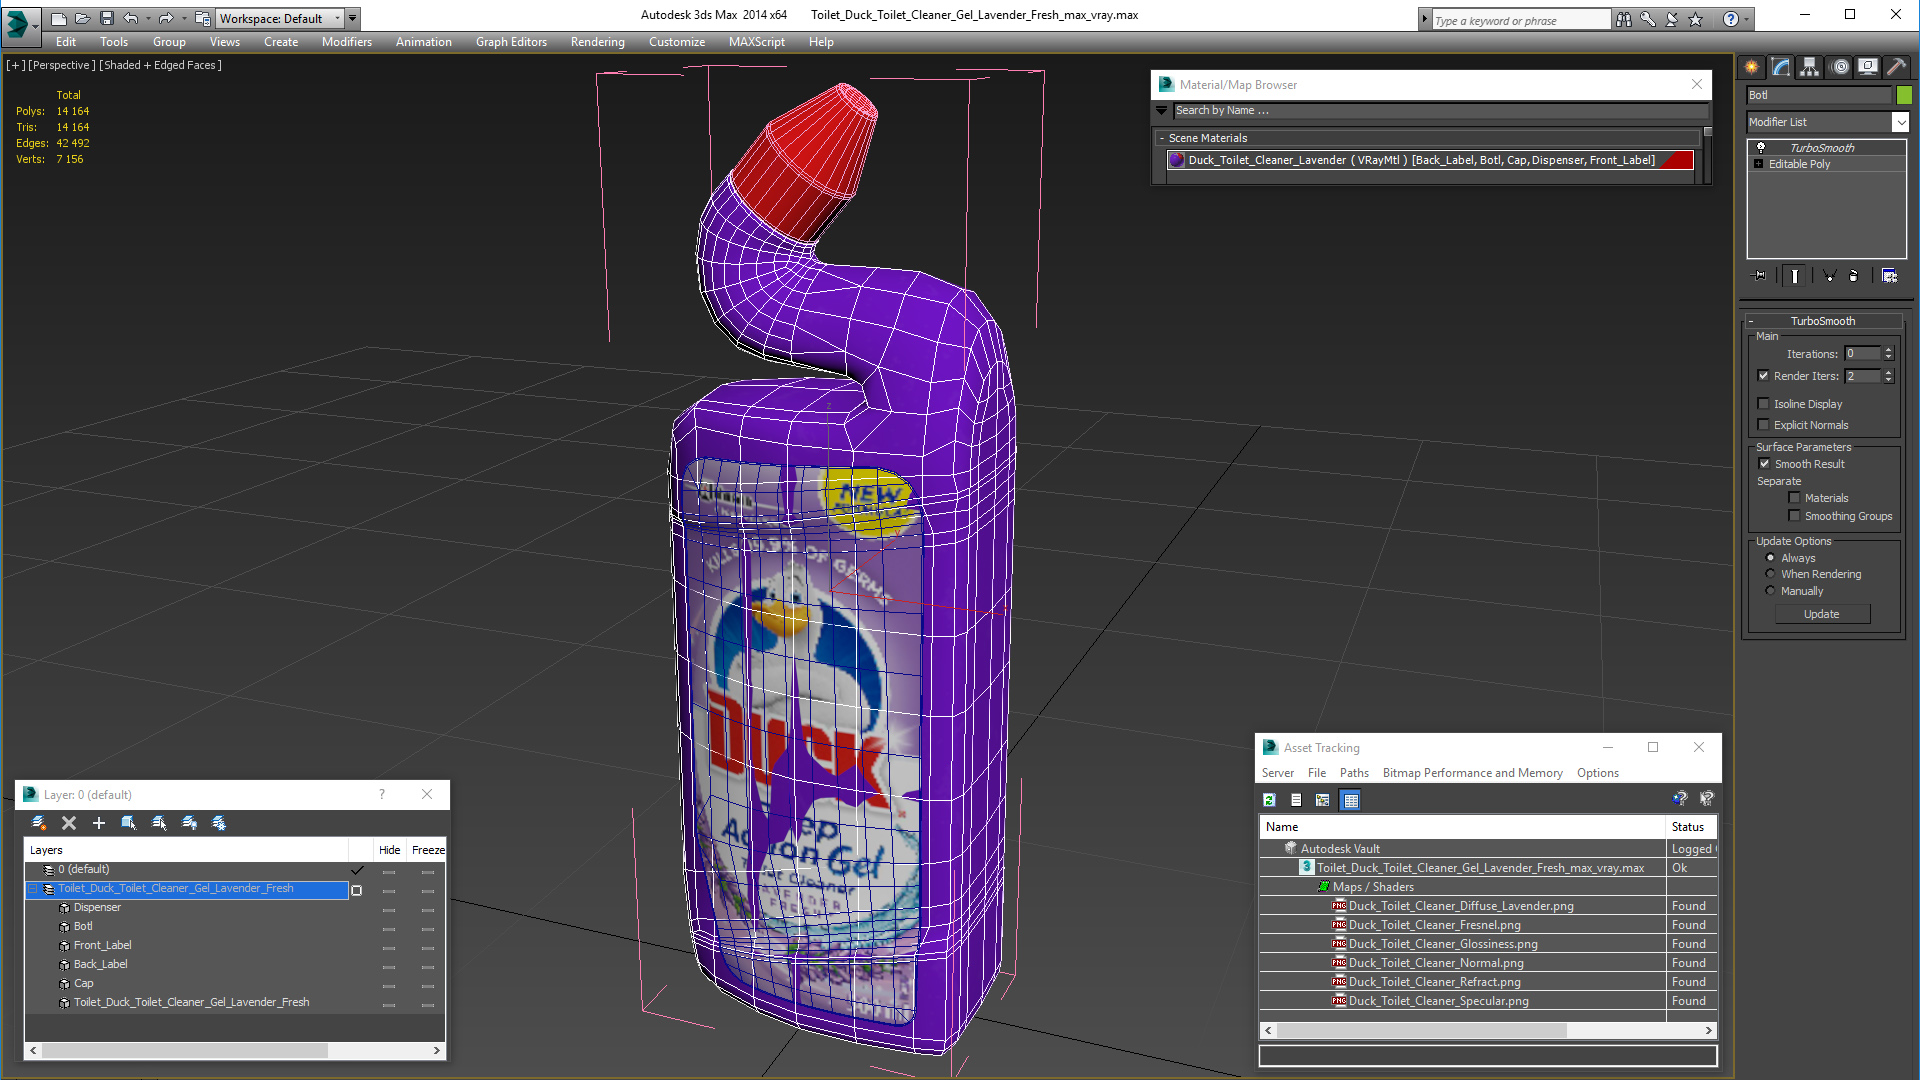Click Hide/Unhide All Layers icon
The image size is (1920, 1080).
pyautogui.click(x=189, y=823)
